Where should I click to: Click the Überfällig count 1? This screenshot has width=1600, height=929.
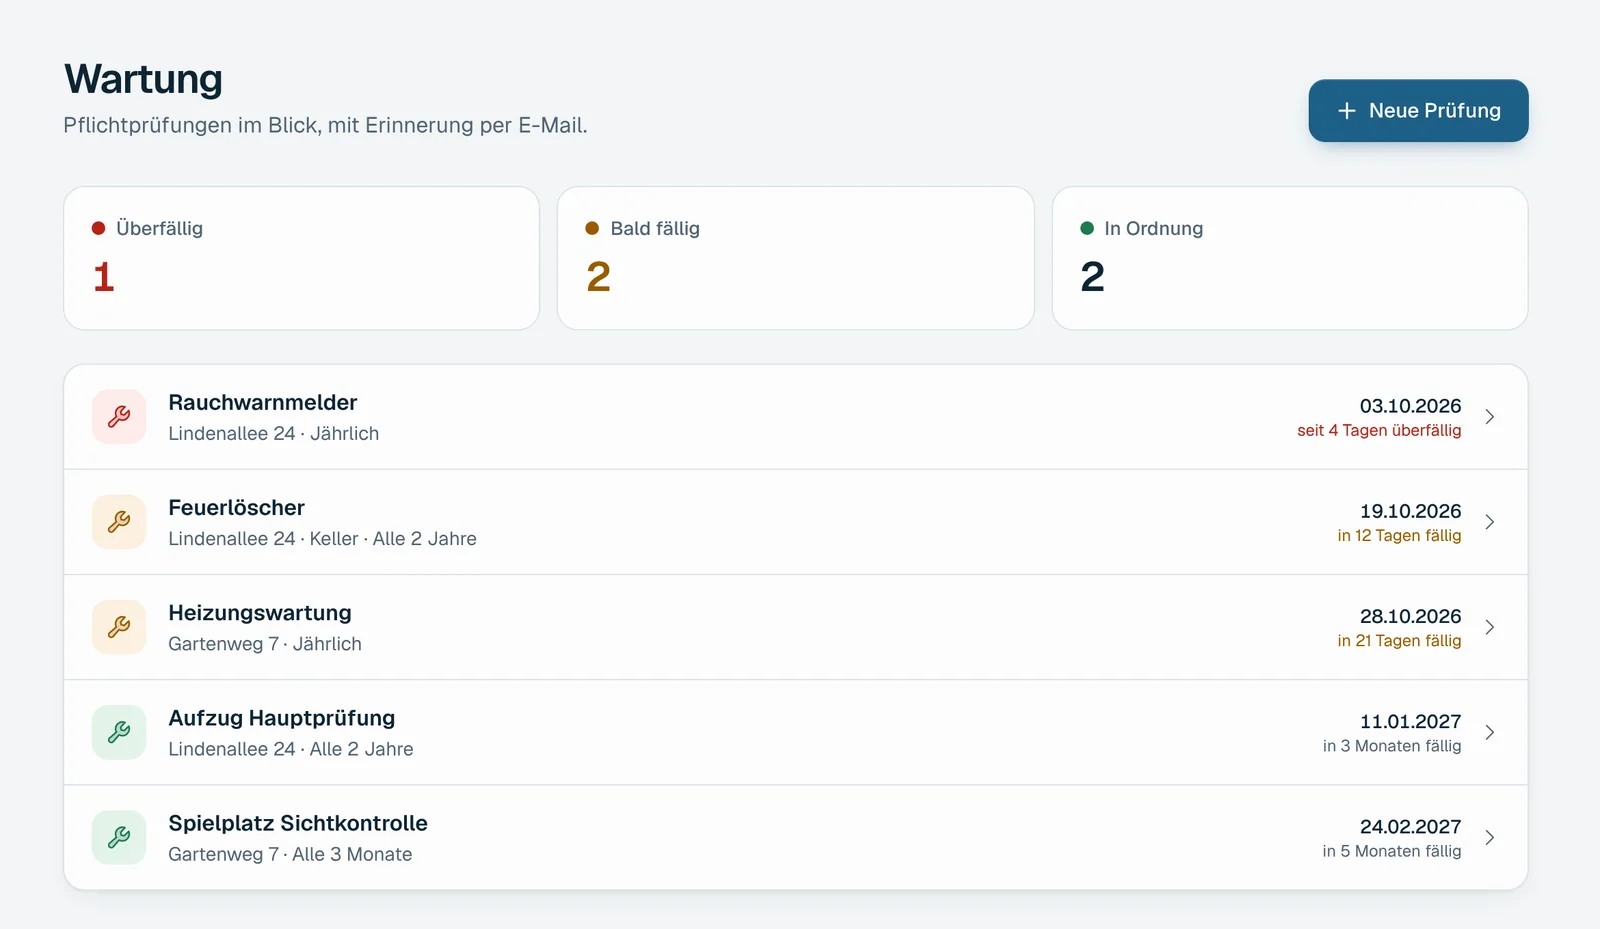pyautogui.click(x=104, y=277)
